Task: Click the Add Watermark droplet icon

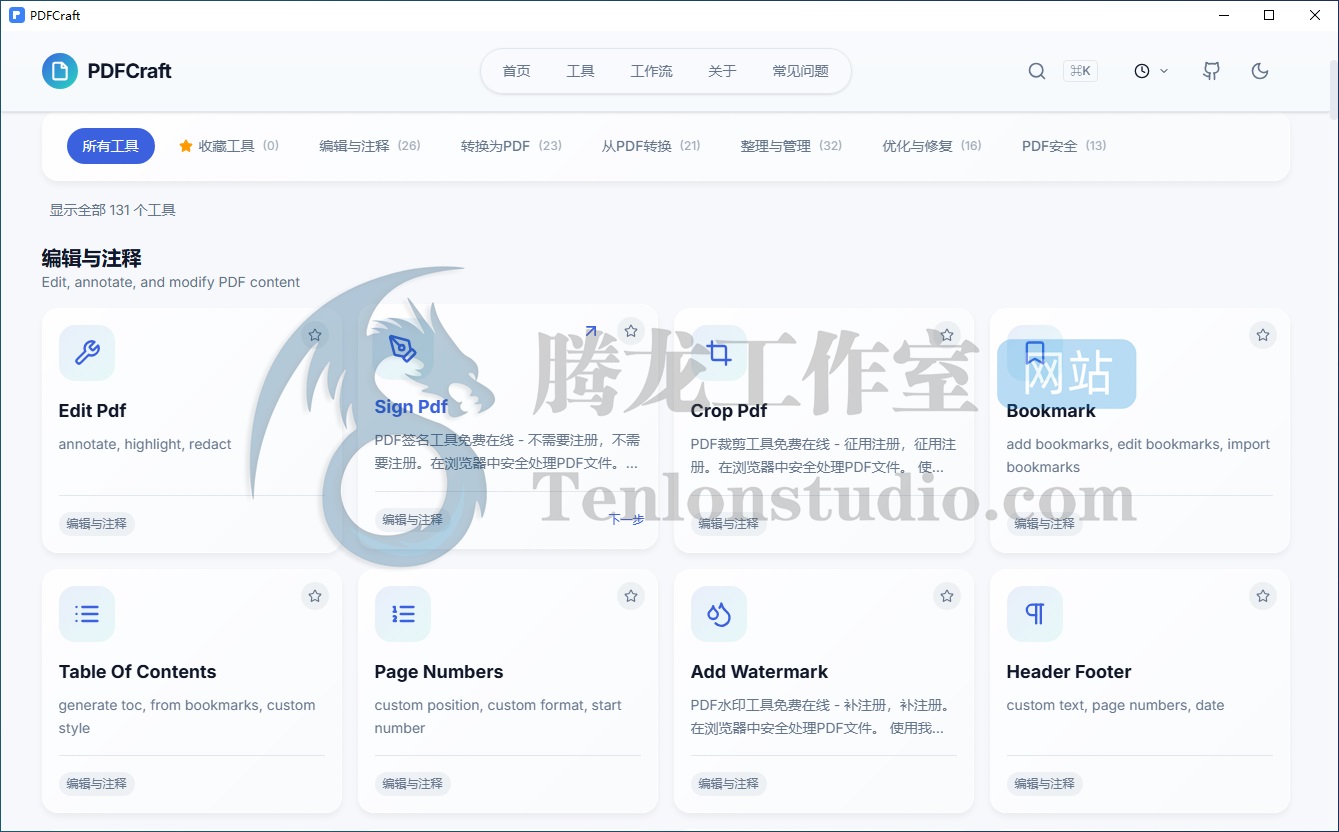Action: 719,614
